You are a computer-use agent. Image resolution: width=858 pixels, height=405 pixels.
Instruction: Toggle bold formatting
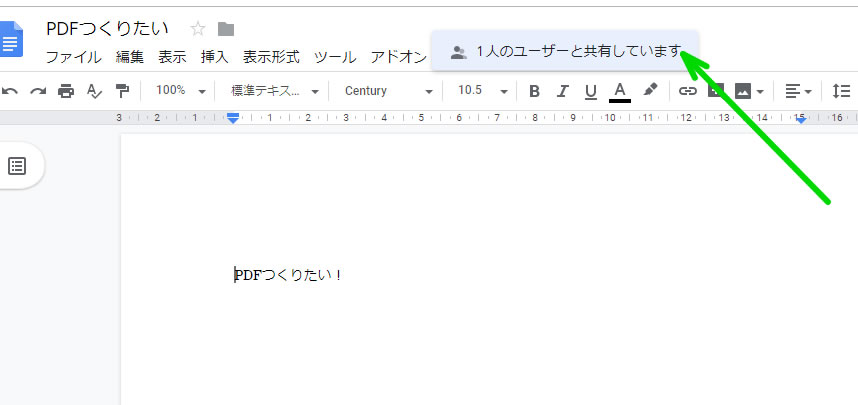[534, 91]
